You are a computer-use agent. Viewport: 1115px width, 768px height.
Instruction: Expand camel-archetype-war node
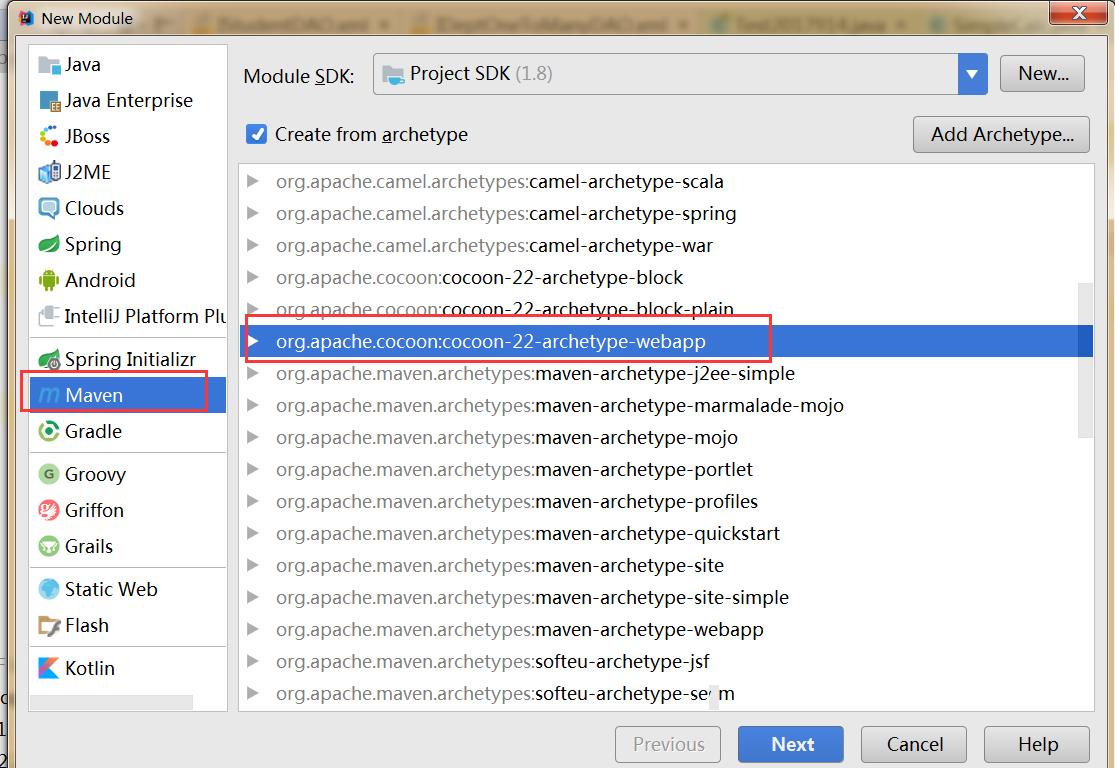(x=252, y=245)
